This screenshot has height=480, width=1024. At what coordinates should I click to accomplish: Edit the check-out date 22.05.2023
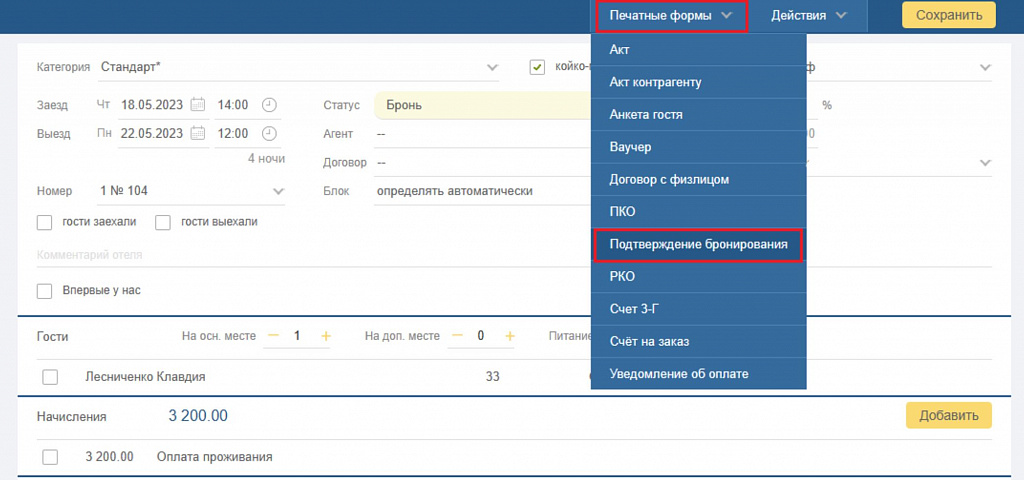pos(152,133)
